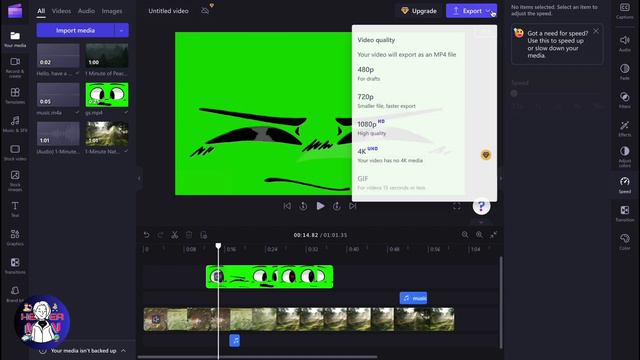
Task: Switch to the Images media tab
Action: tap(112, 11)
